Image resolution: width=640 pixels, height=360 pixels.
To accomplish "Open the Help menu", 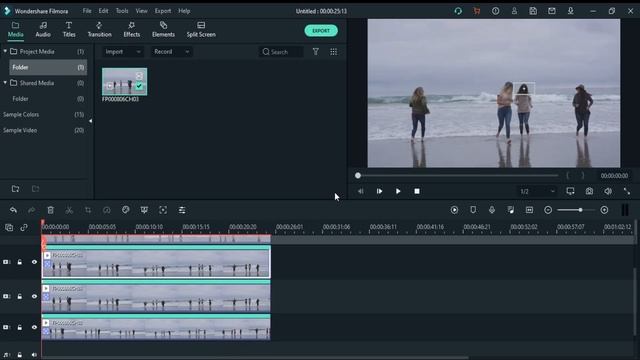I will [x=184, y=11].
